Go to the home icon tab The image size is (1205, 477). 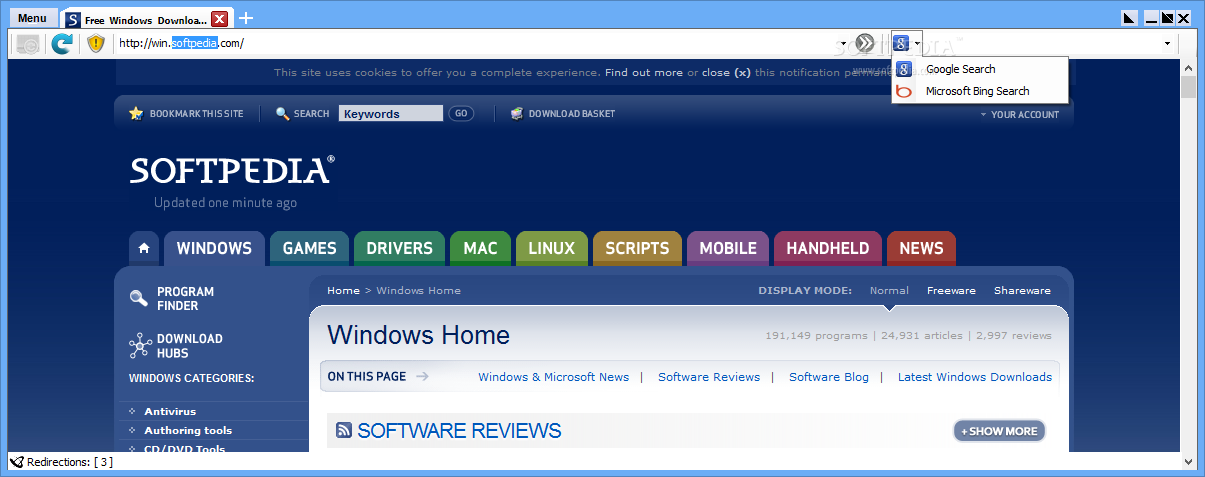(144, 248)
